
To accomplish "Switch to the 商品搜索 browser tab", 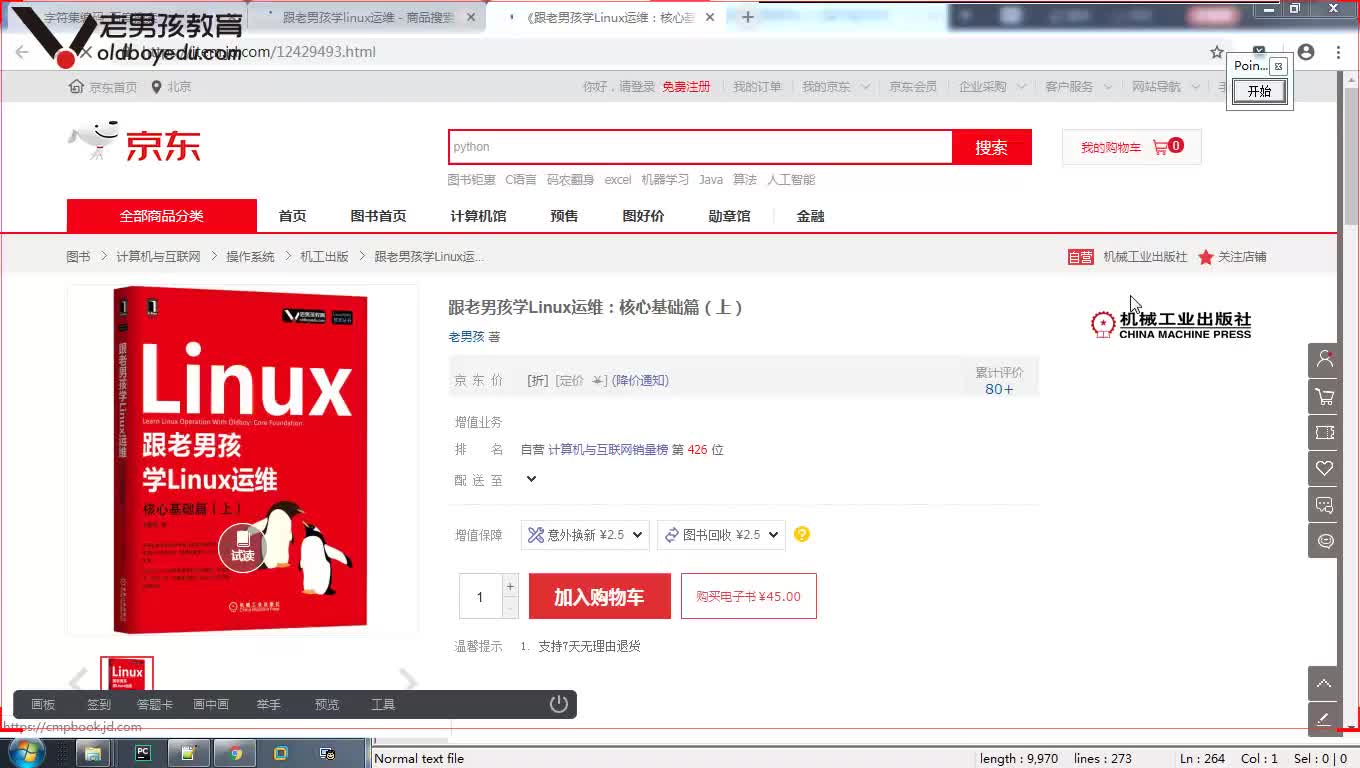I will point(366,18).
